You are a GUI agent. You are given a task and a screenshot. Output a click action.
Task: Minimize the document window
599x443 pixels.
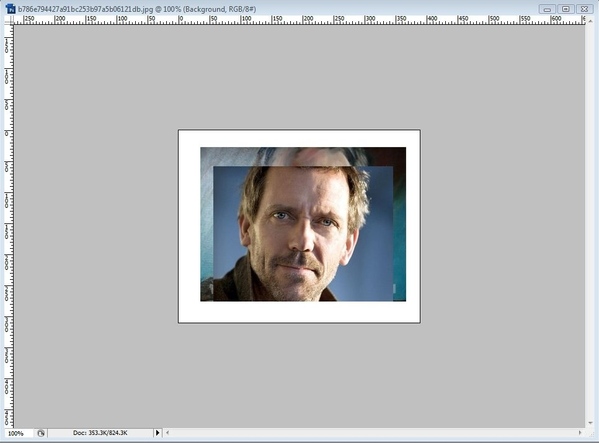coord(547,9)
